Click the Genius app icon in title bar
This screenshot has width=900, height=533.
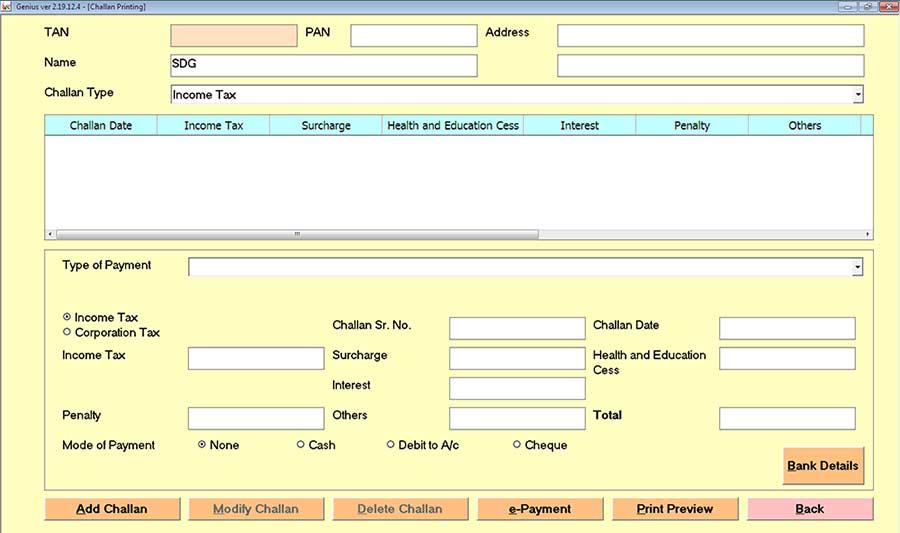click(x=6, y=6)
